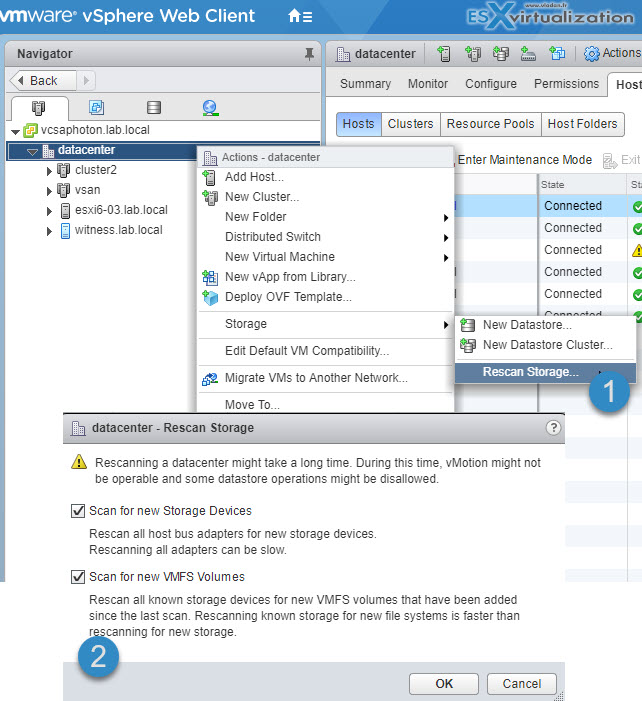Pin the Navigator panel
The image size is (642, 701).
pos(308,53)
